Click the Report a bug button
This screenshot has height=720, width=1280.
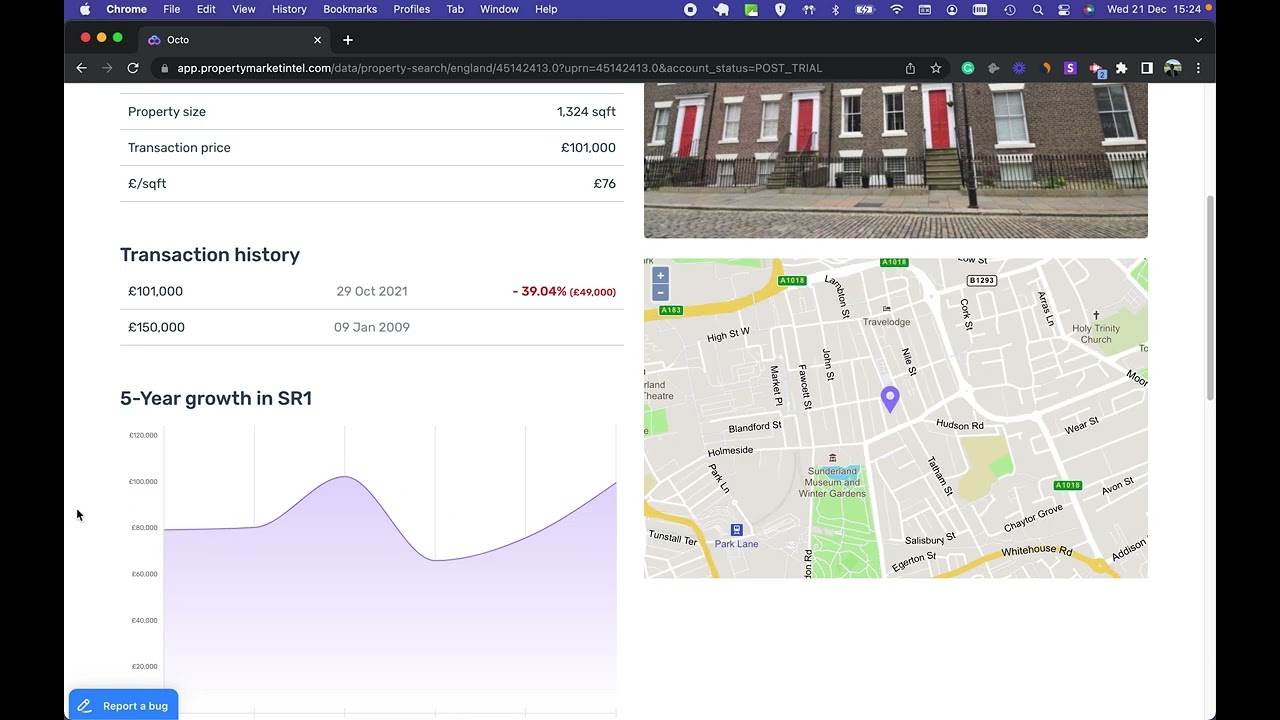124,705
